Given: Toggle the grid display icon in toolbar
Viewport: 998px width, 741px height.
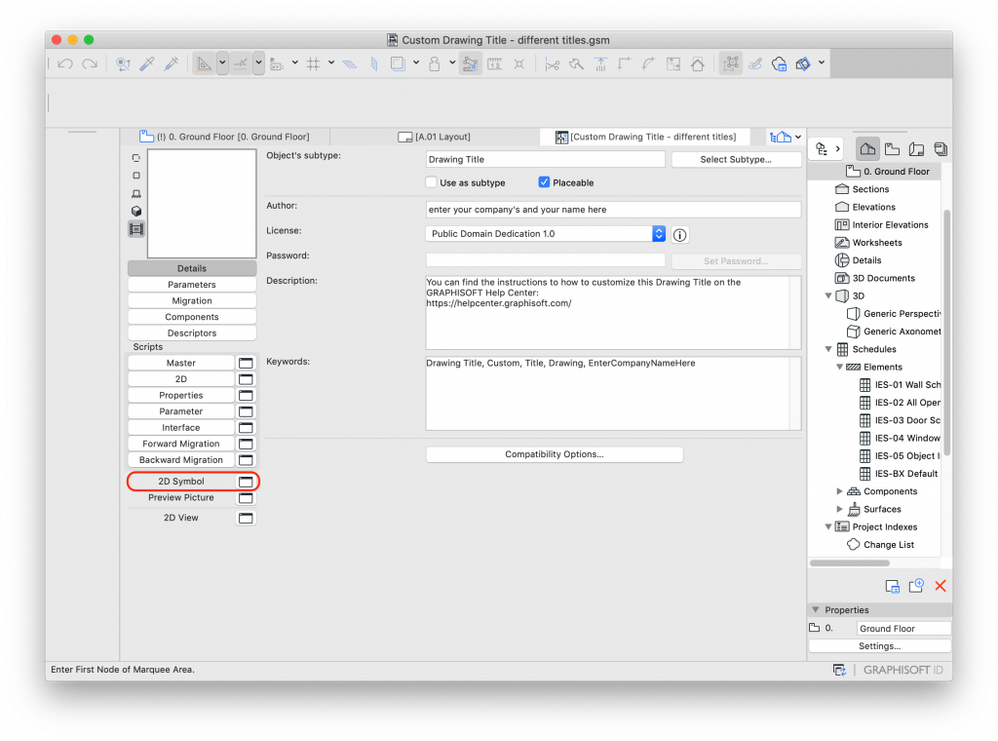Looking at the screenshot, I should [x=313, y=64].
